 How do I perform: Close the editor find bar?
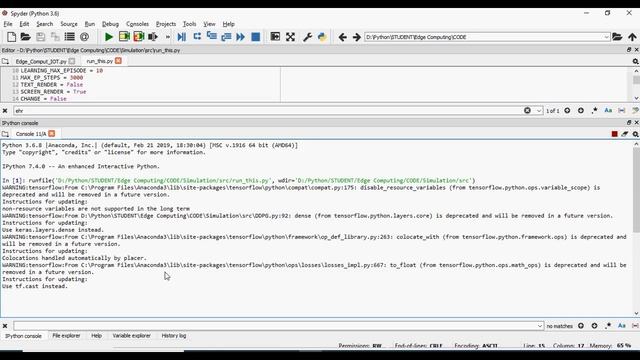coord(5,111)
